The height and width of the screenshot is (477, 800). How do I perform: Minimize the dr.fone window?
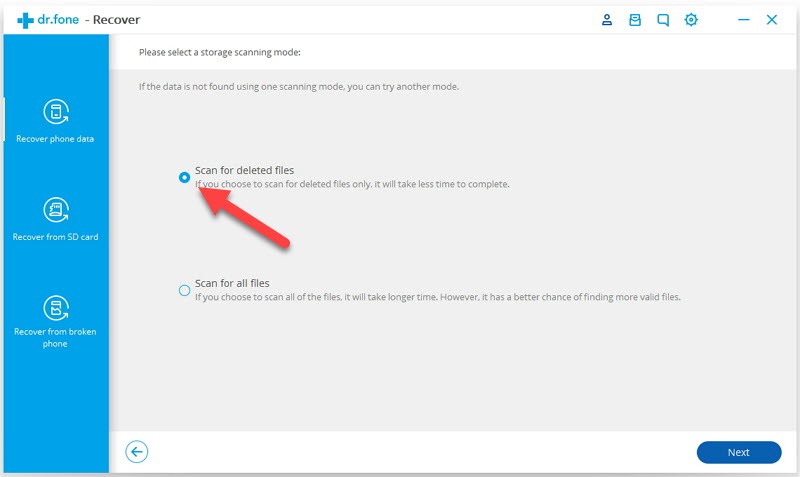[x=744, y=20]
